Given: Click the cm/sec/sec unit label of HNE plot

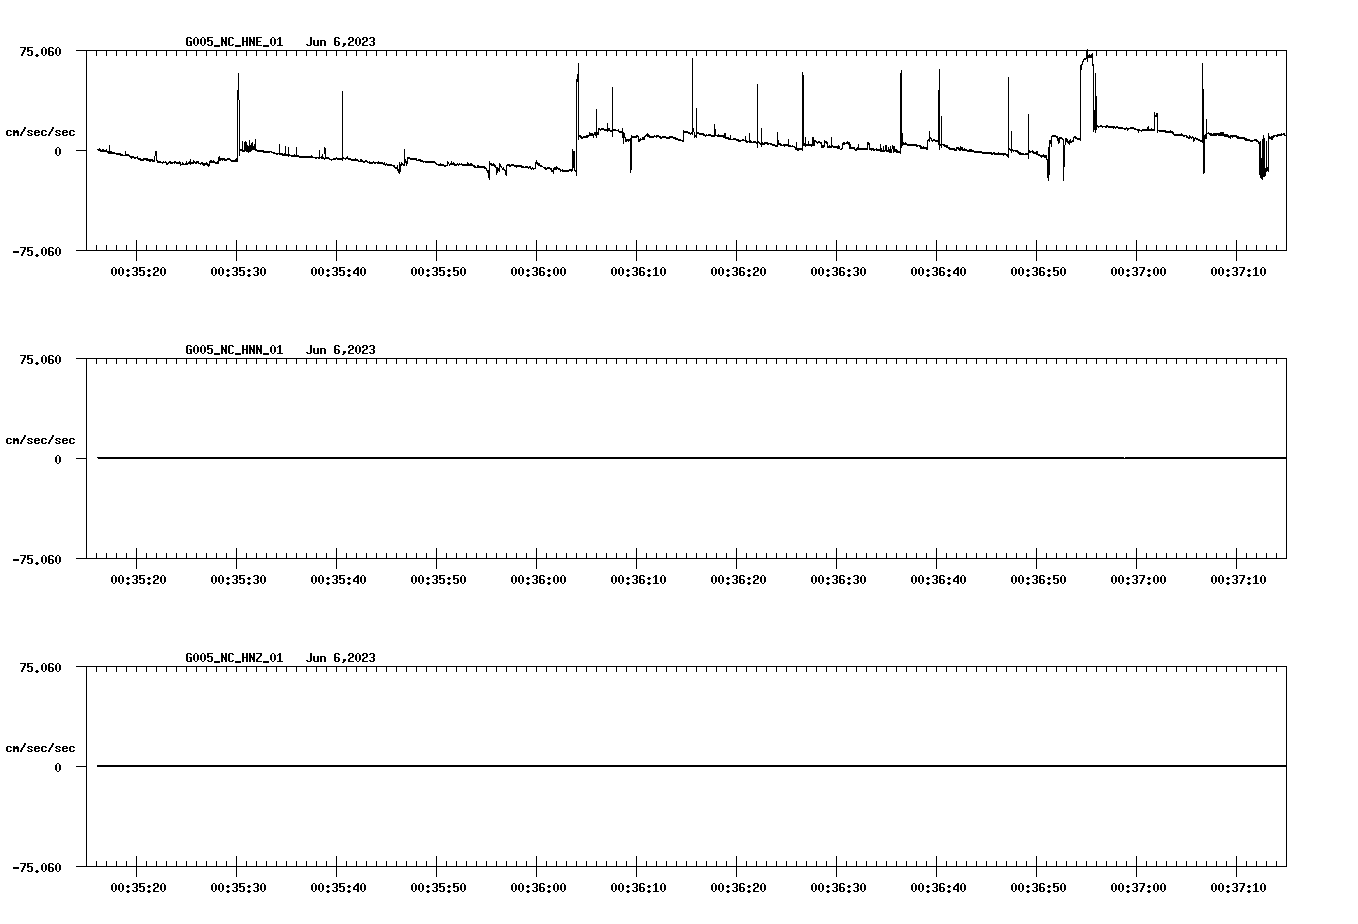Looking at the screenshot, I should (x=40, y=132).
